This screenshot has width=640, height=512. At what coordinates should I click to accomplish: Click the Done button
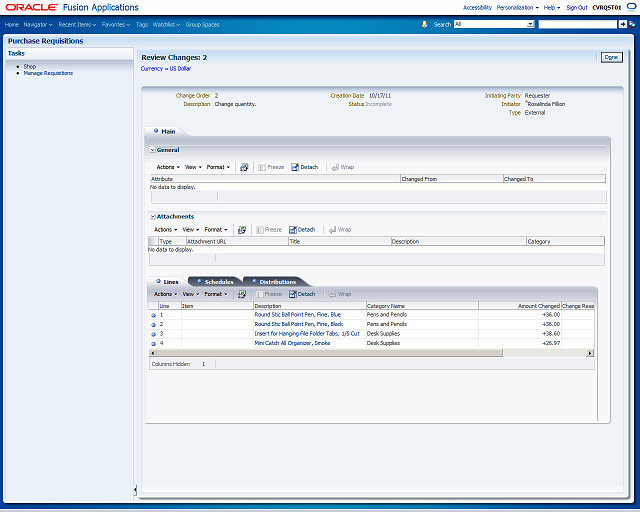coord(611,58)
